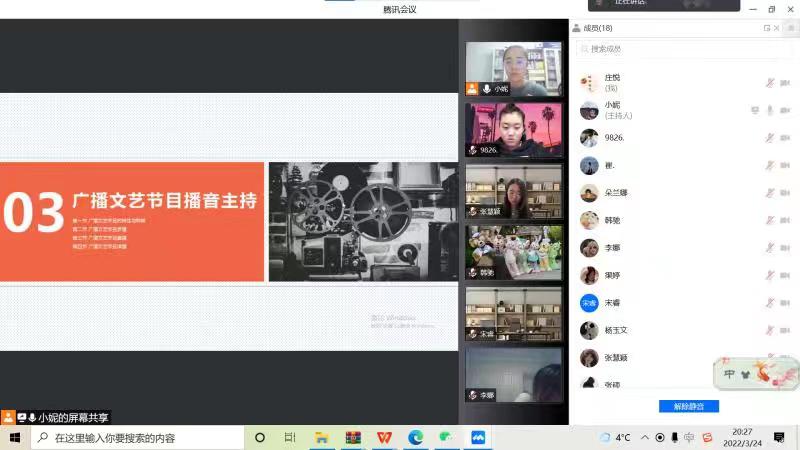800x450 pixels.
Task: Toggle microphone for member 庄悦
Action: coord(770,83)
